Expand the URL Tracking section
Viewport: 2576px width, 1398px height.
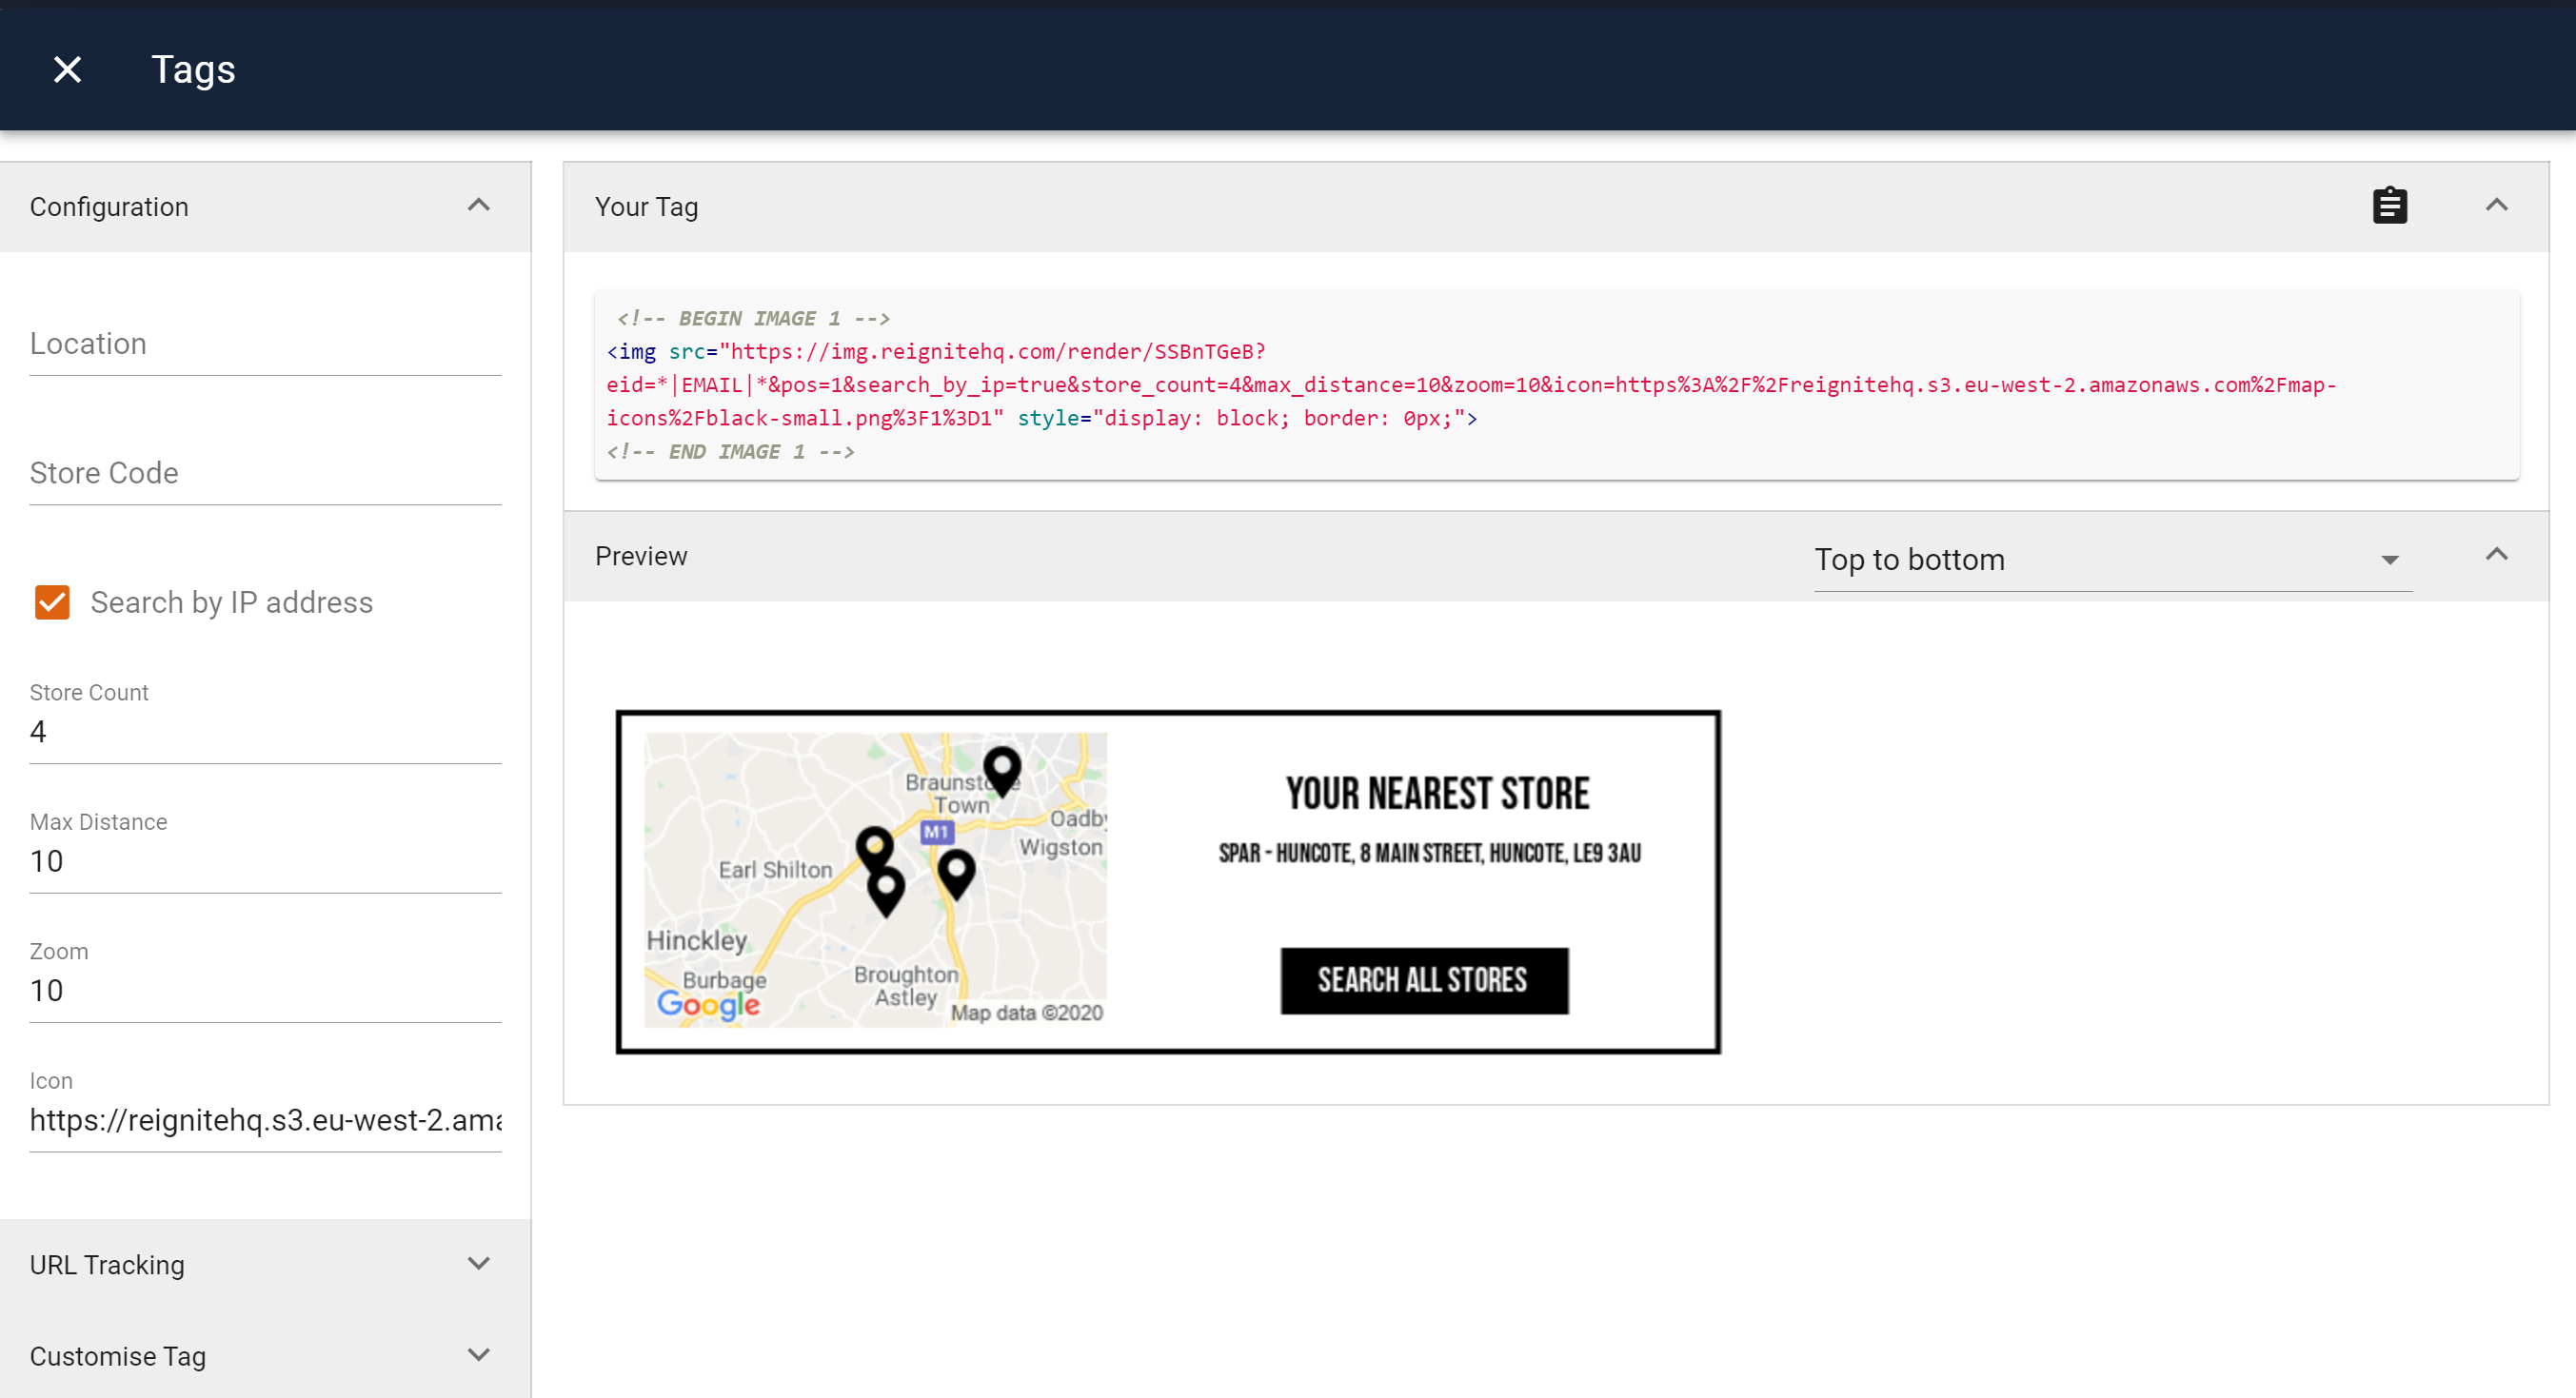click(478, 1264)
